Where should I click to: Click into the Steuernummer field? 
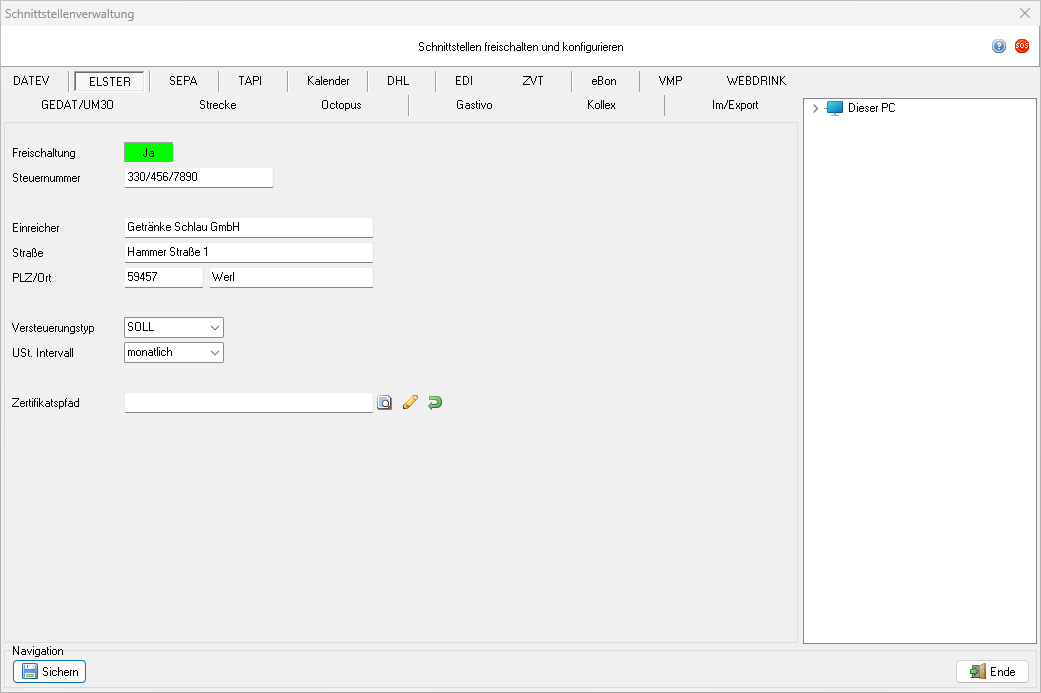click(198, 177)
